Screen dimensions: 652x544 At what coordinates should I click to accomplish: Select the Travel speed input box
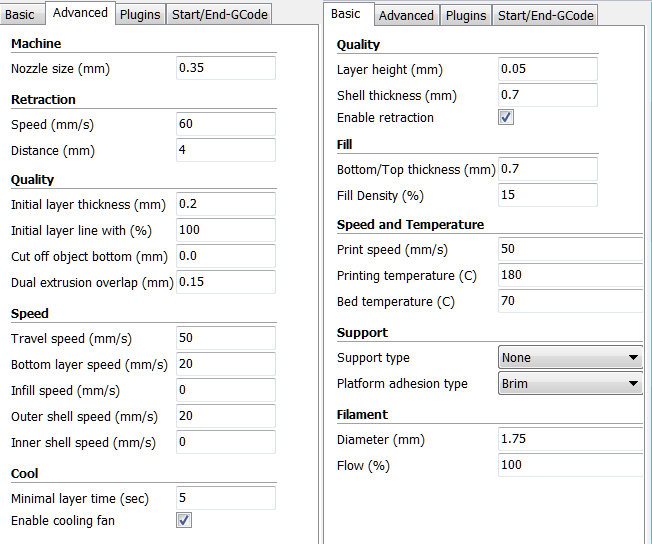(x=225, y=338)
